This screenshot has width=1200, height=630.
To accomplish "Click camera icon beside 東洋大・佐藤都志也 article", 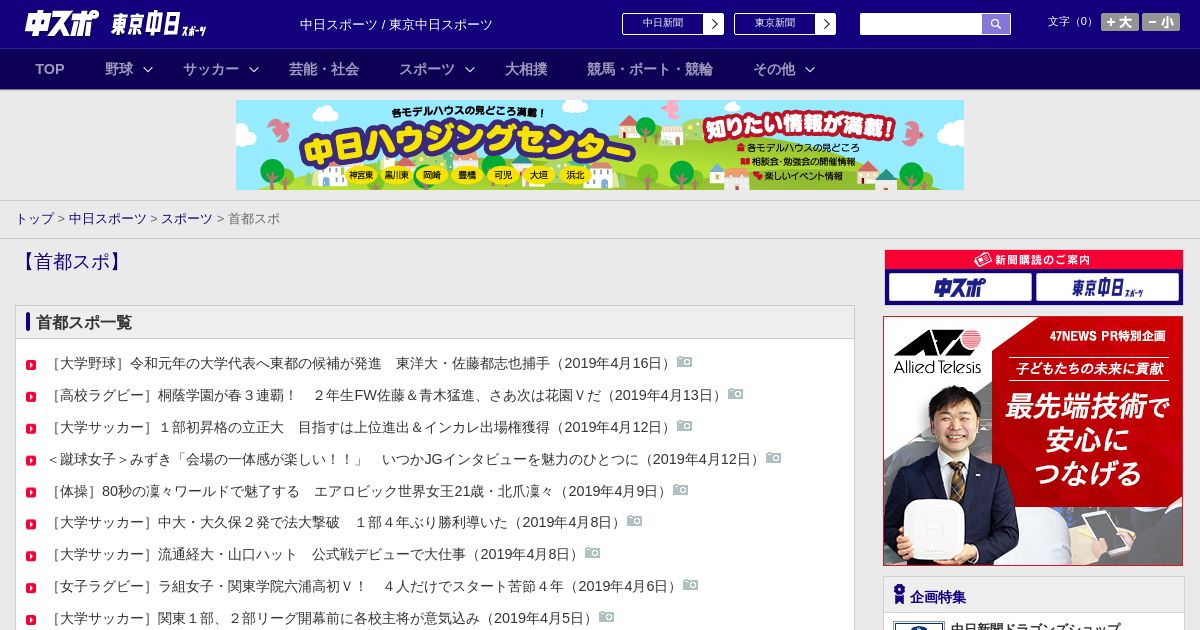I will click(x=685, y=362).
